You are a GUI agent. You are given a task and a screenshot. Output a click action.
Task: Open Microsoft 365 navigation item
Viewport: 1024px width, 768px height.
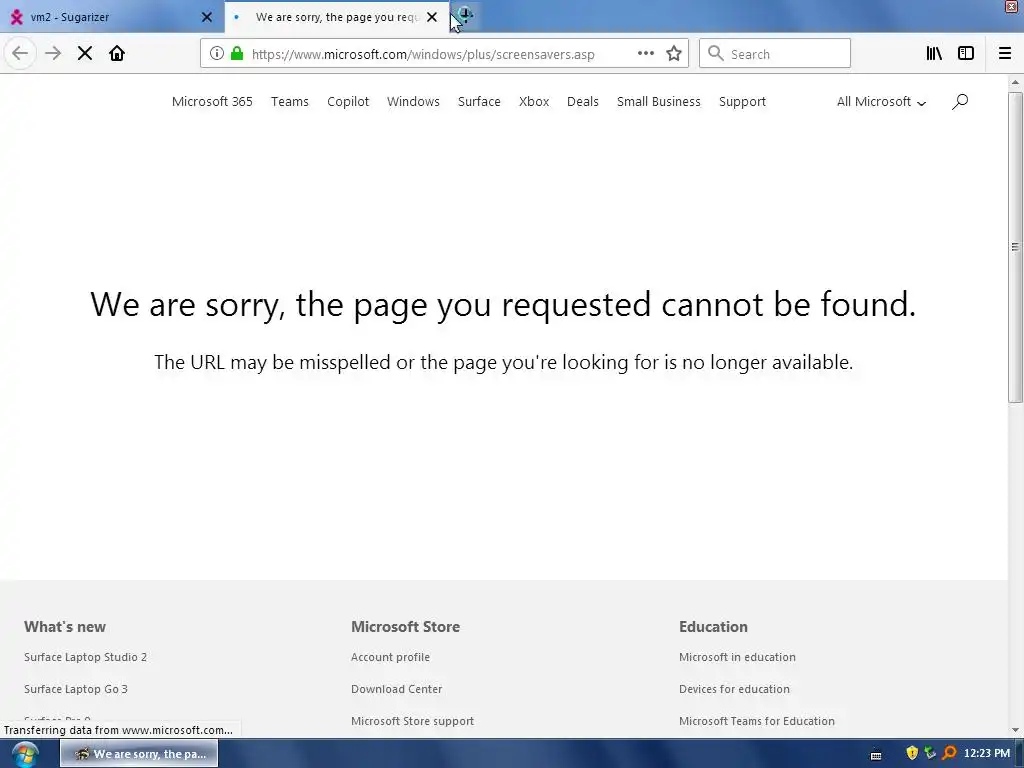coord(212,102)
